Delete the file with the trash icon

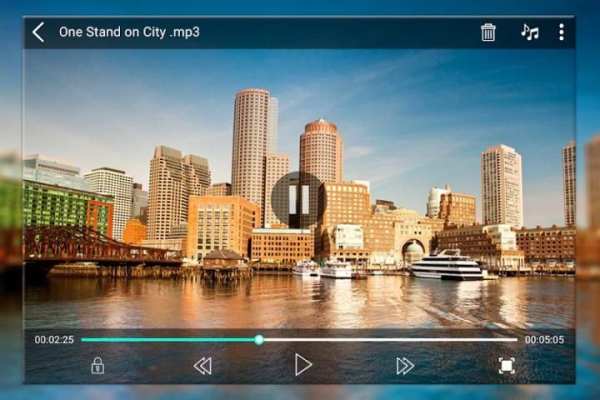[488, 32]
